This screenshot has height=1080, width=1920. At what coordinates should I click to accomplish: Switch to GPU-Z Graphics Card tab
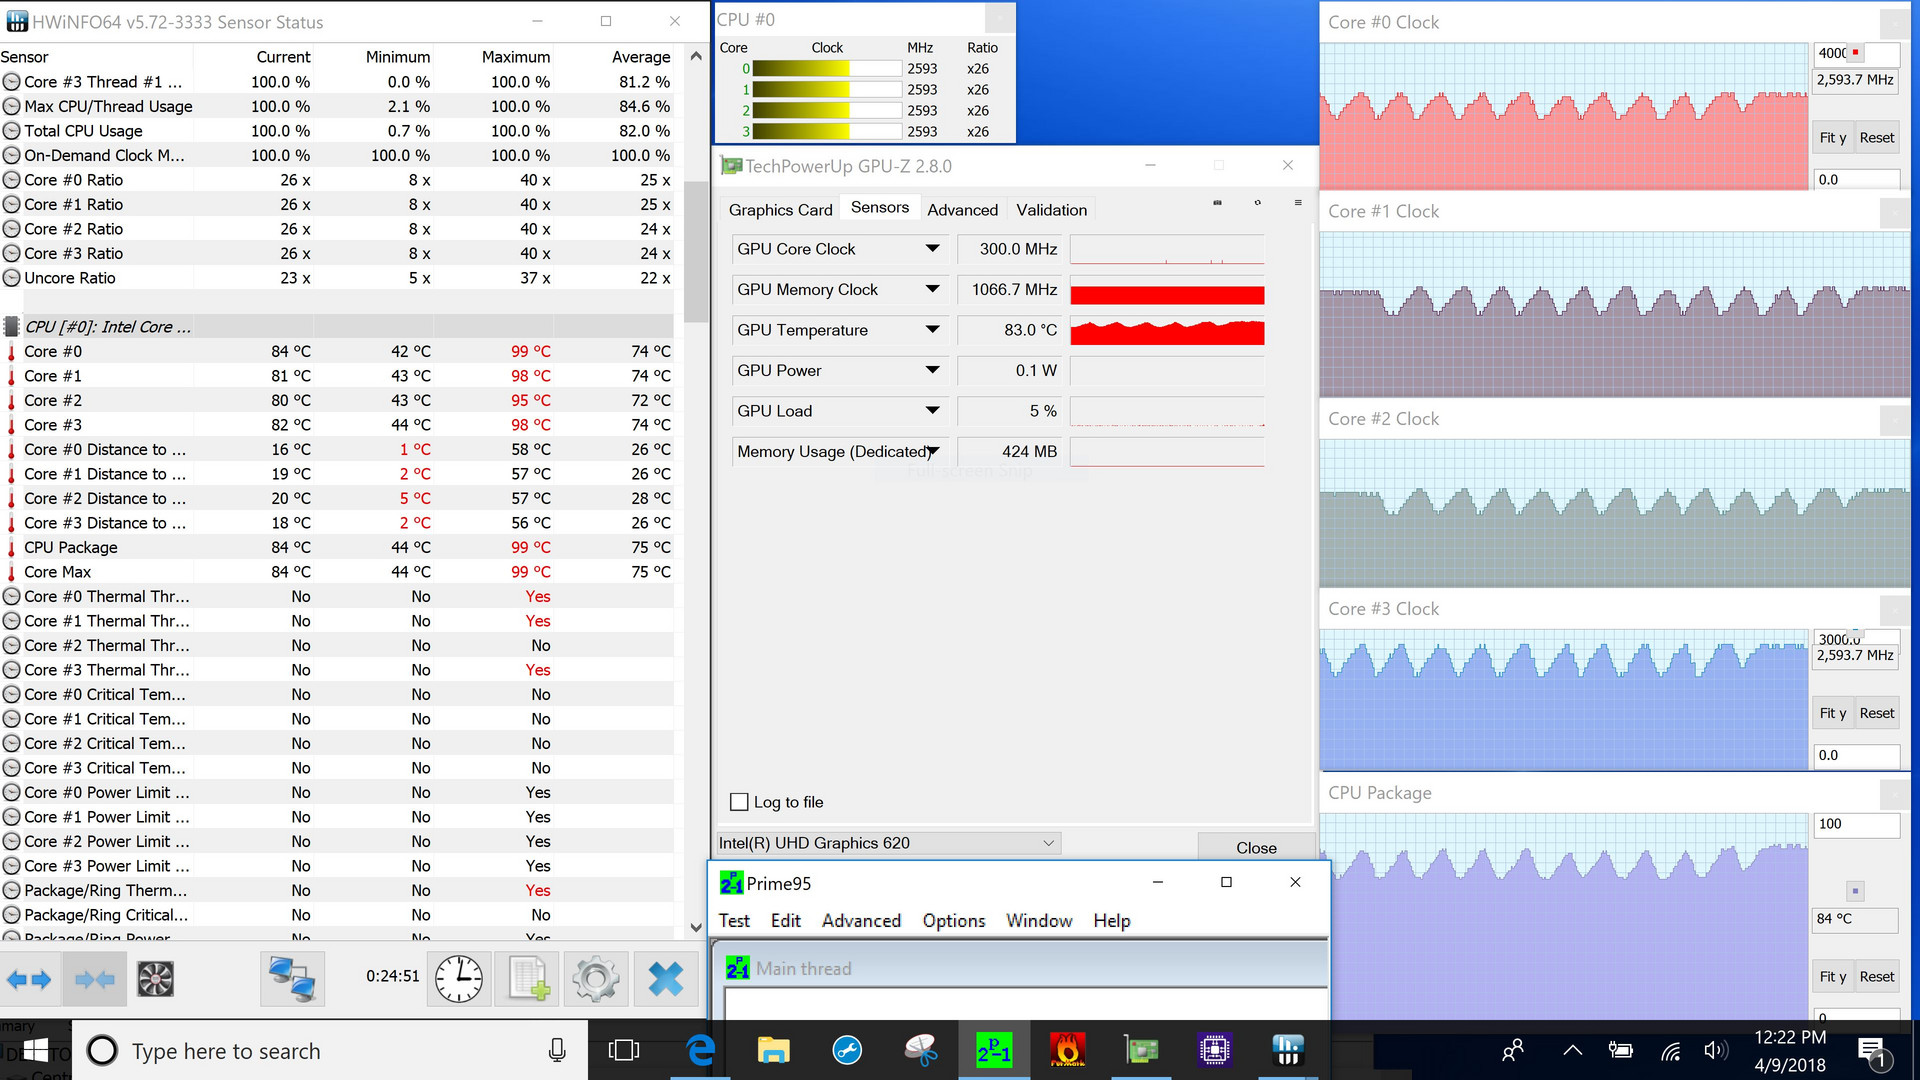tap(780, 210)
